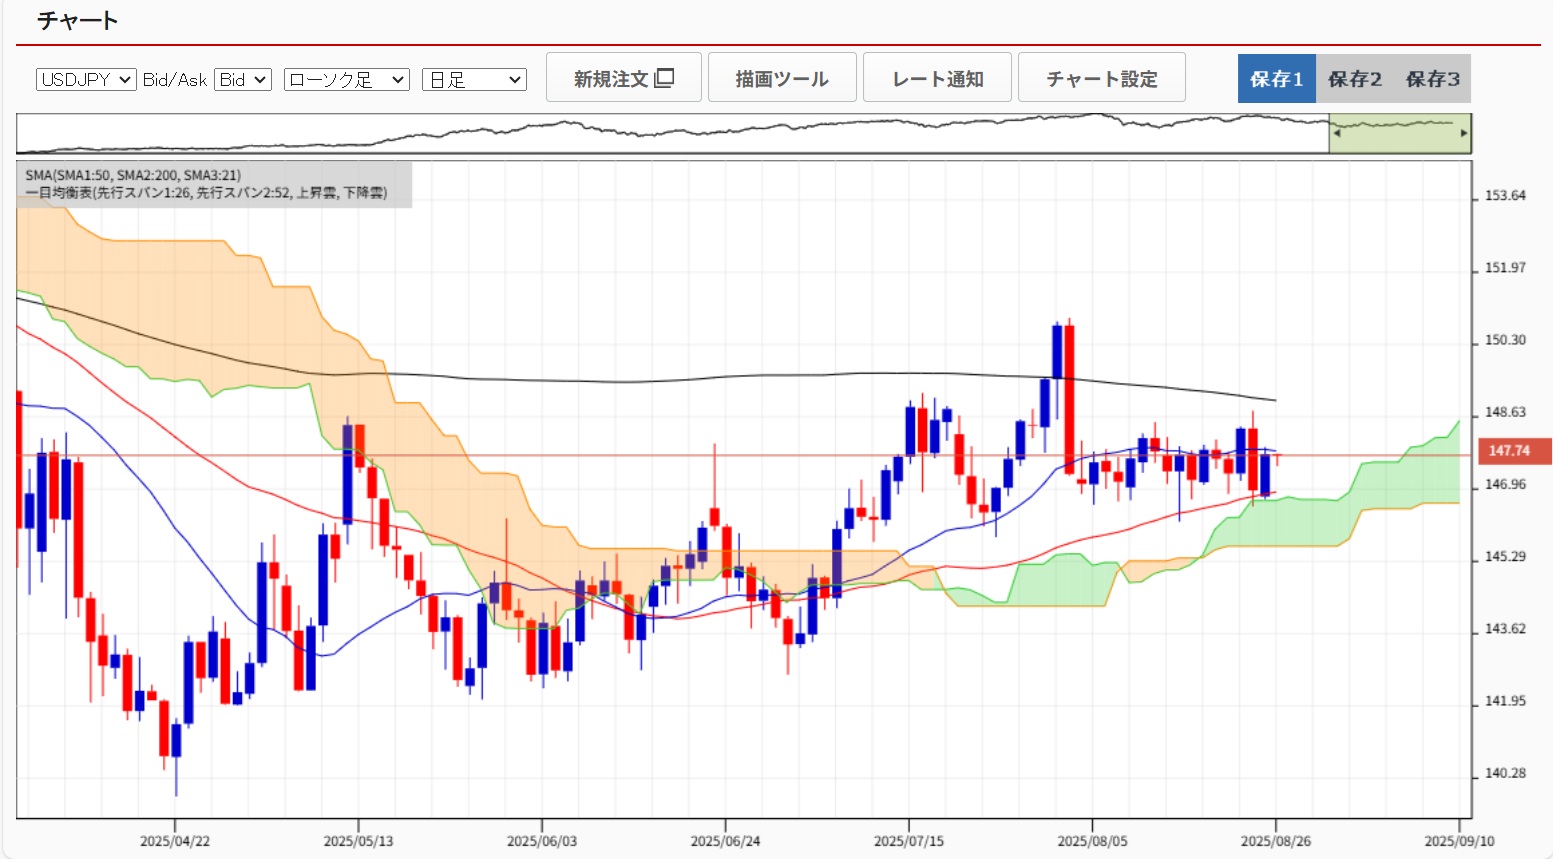Switch to the 保存2 tab
The width and height of the screenshot is (1553, 859).
tap(1355, 78)
